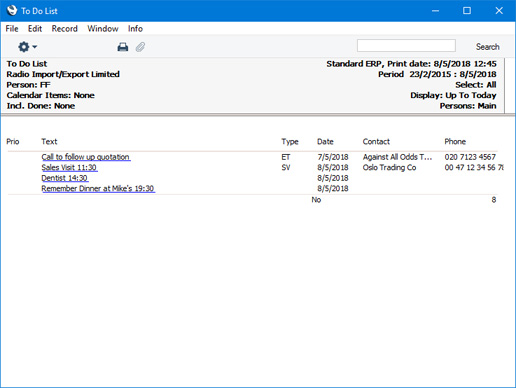
Task: Click the 'No' total label
Action: (316, 200)
